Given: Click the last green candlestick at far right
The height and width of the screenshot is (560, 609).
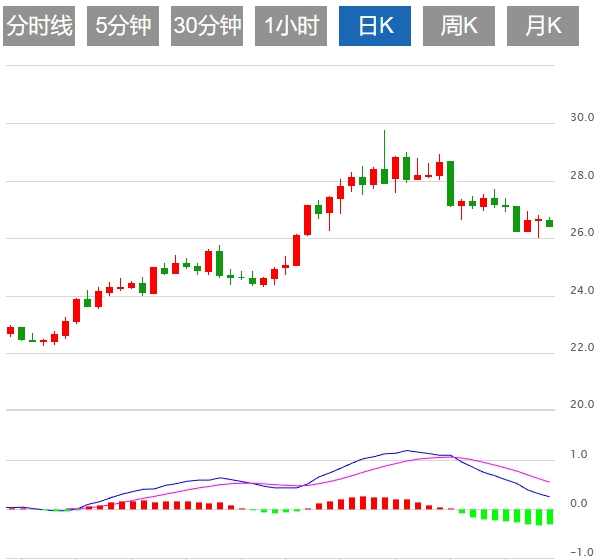Looking at the screenshot, I should [x=549, y=223].
